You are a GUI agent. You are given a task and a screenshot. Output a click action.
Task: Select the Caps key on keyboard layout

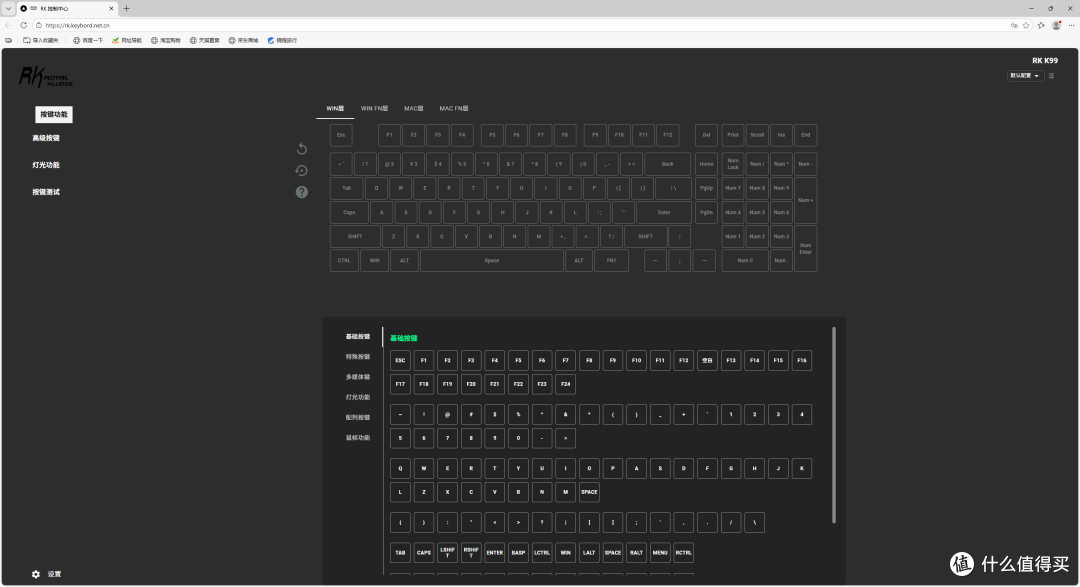pyautogui.click(x=349, y=212)
